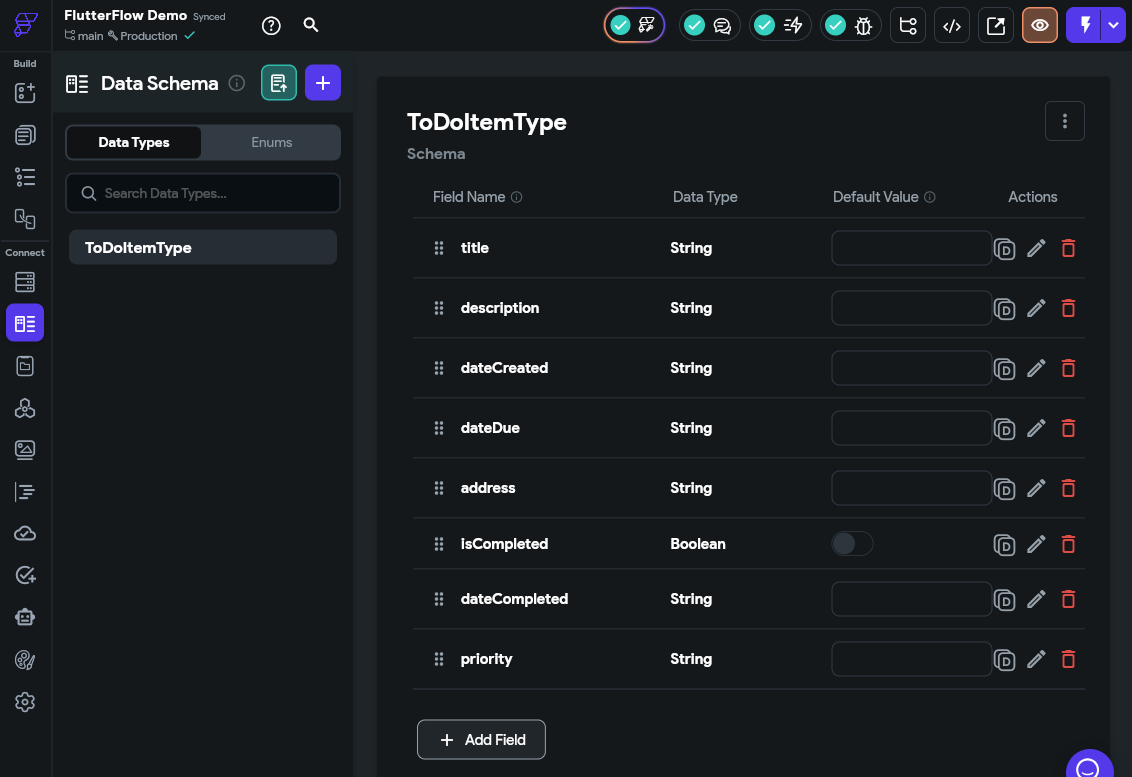Open Cloud Functions sidebar icon
The height and width of the screenshot is (777, 1132).
tap(25, 534)
